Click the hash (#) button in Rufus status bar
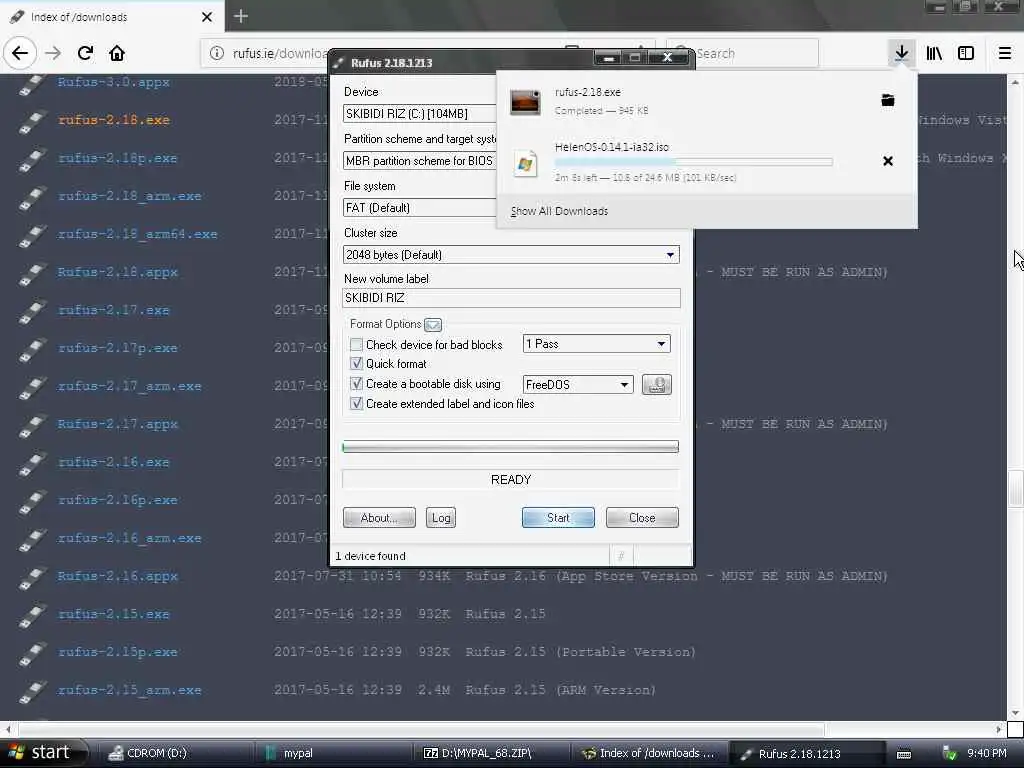The image size is (1024, 768). coord(621,556)
